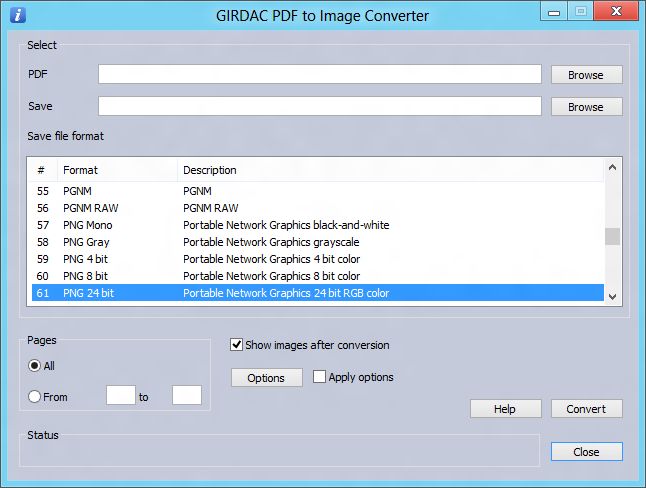Click the starting page number field
Image resolution: width=646 pixels, height=488 pixels.
pyautogui.click(x=121, y=395)
